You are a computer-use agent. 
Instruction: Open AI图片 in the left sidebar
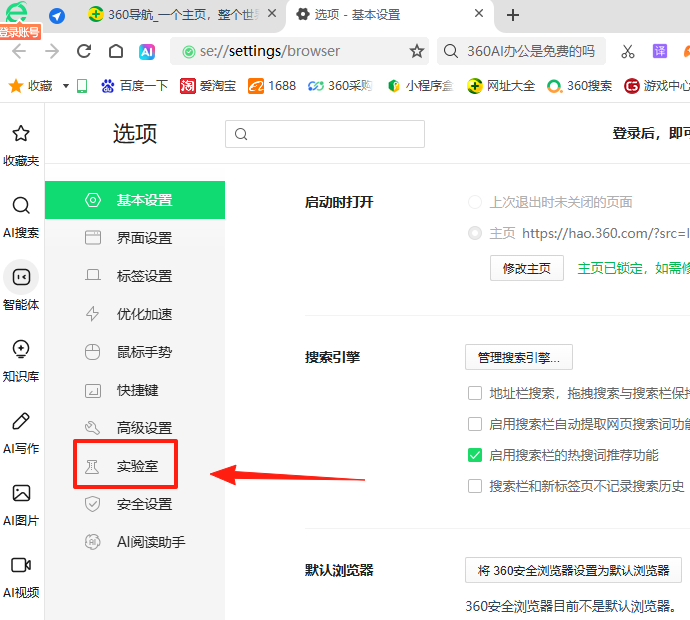point(21,506)
